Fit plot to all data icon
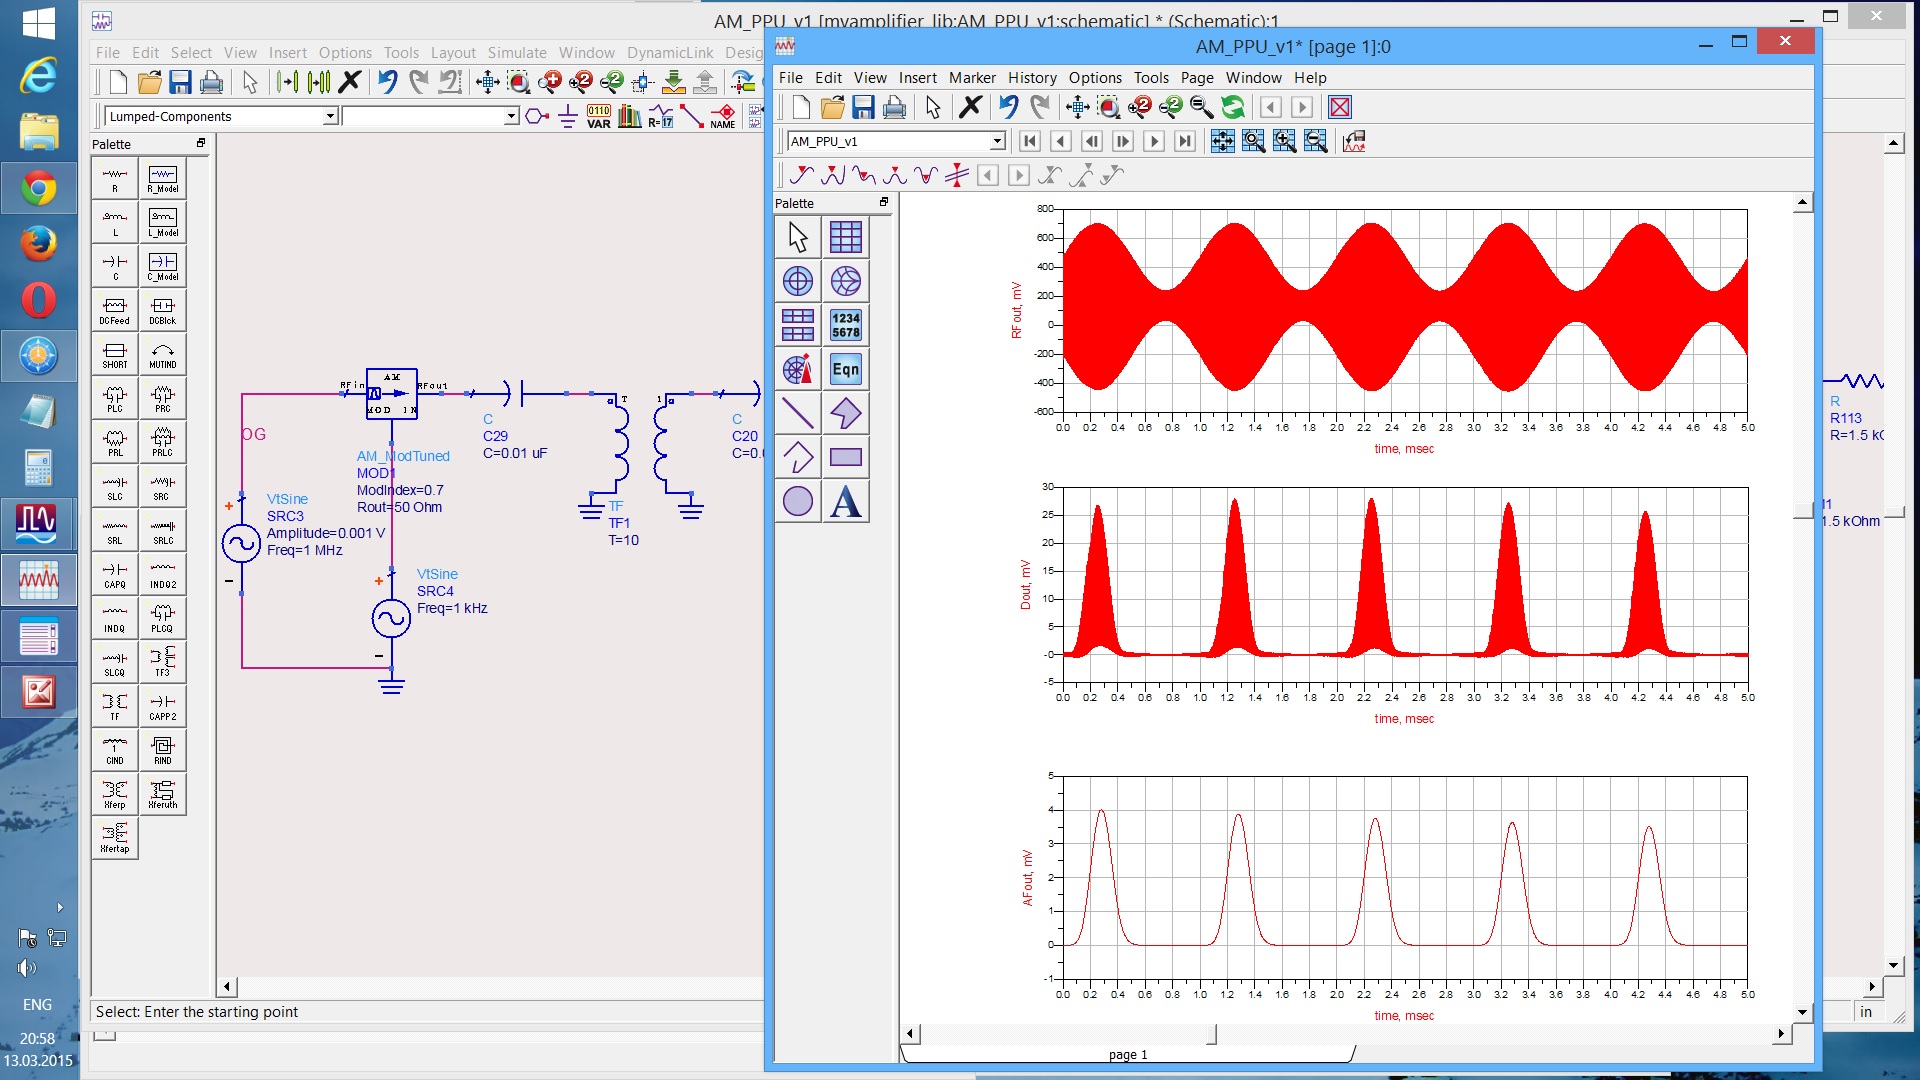The image size is (1920, 1080). [1222, 141]
